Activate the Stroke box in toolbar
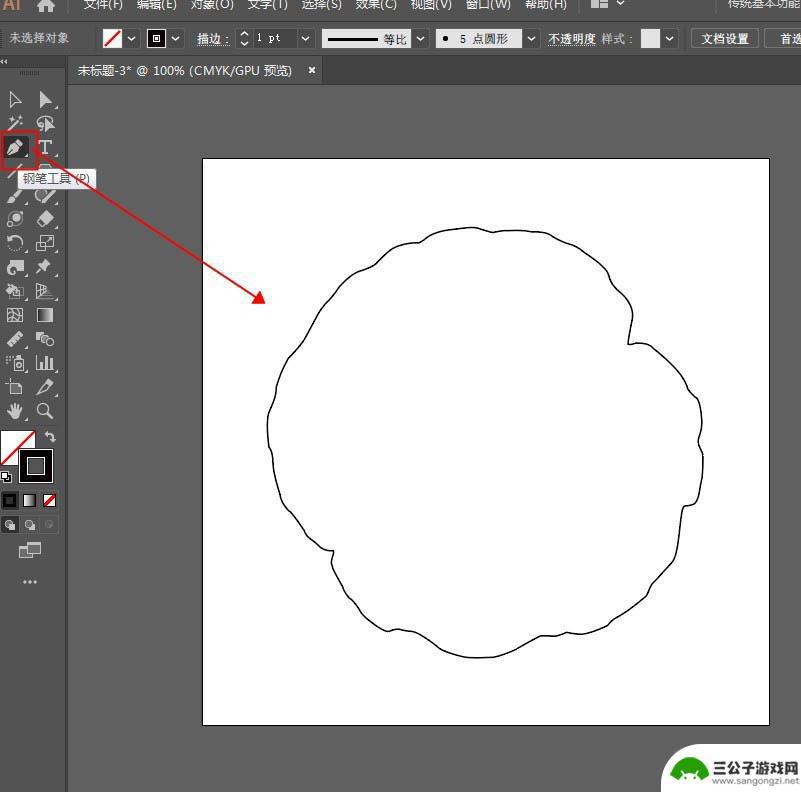Image resolution: width=801 pixels, height=792 pixels. click(36, 466)
